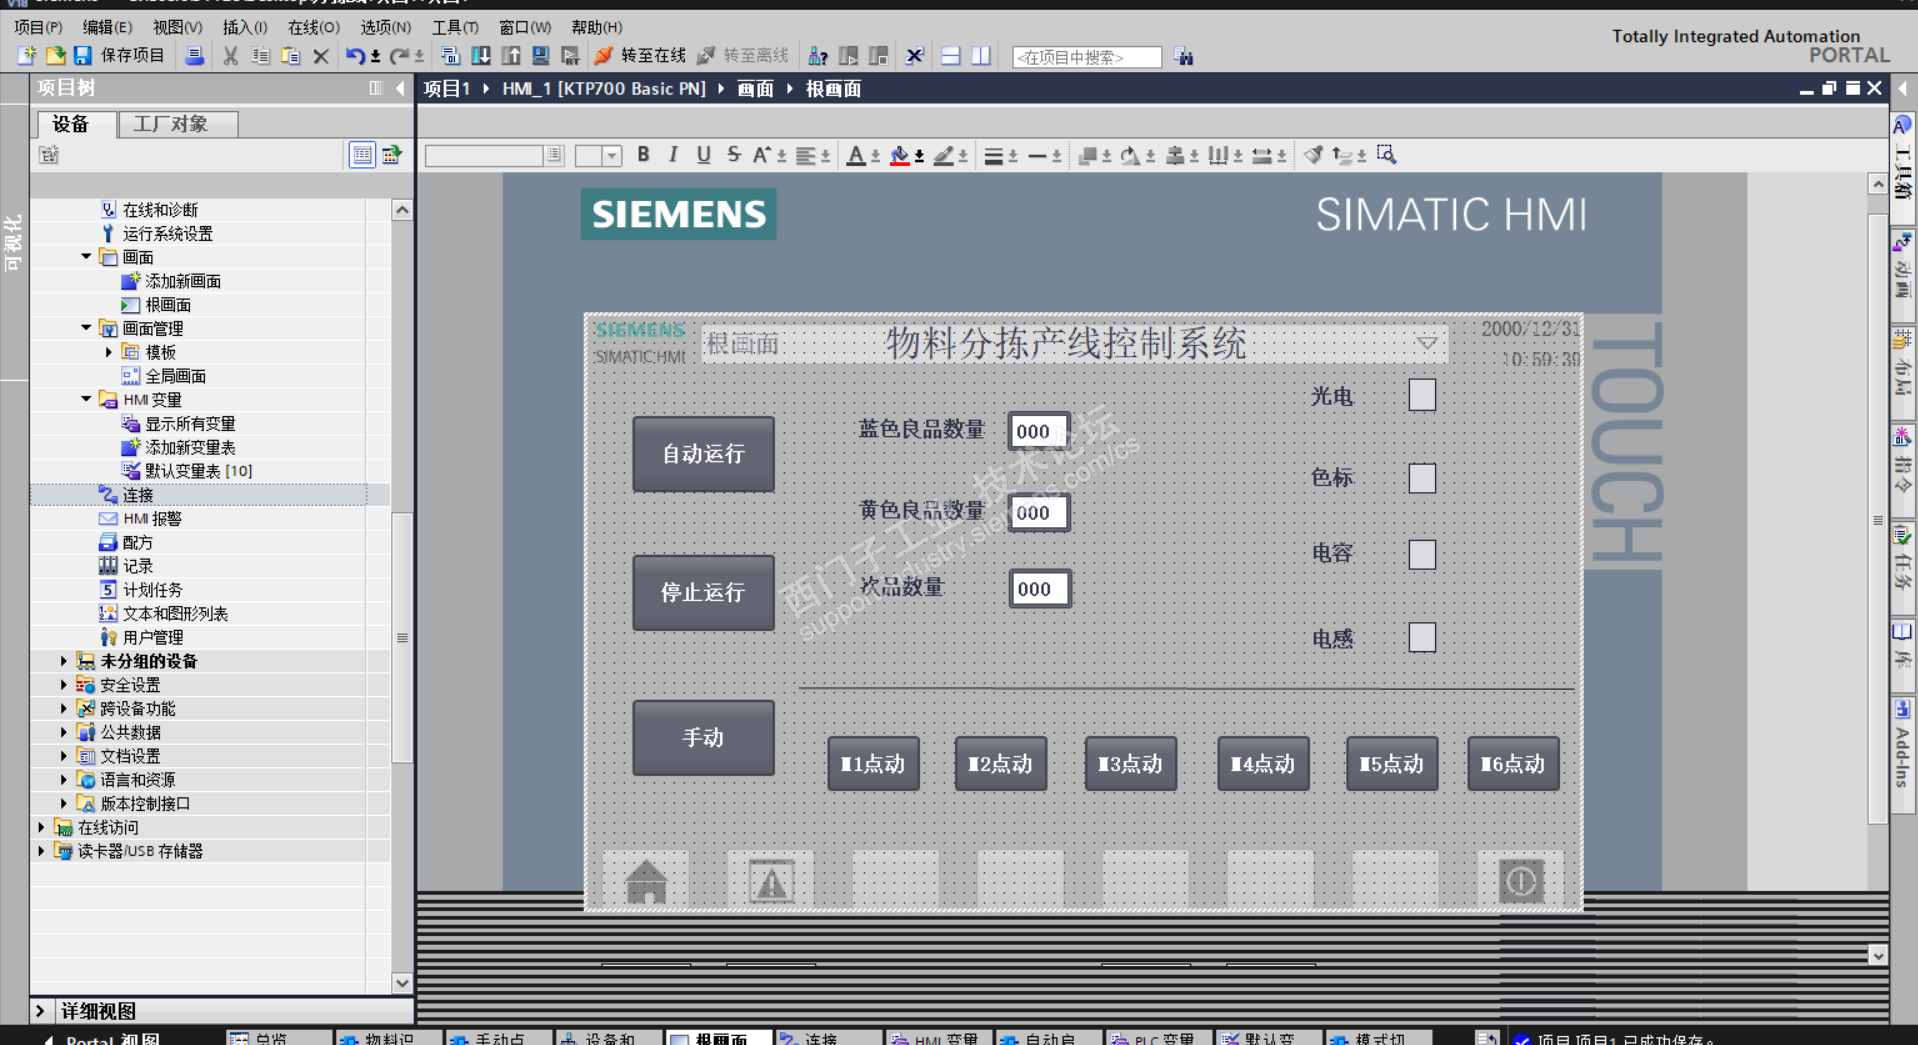Click the 连接 connections icon in tree
Image resolution: width=1918 pixels, height=1045 pixels.
108,495
